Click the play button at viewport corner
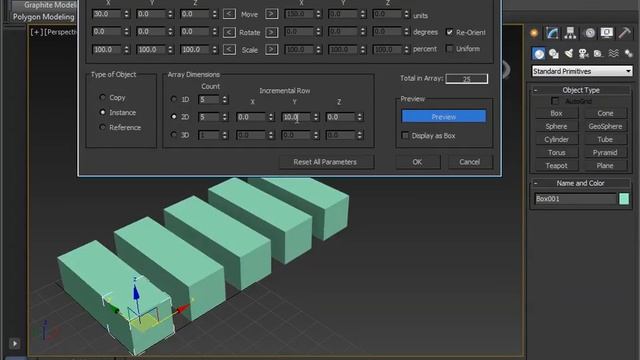This screenshot has height=360, width=640. (x=15, y=344)
